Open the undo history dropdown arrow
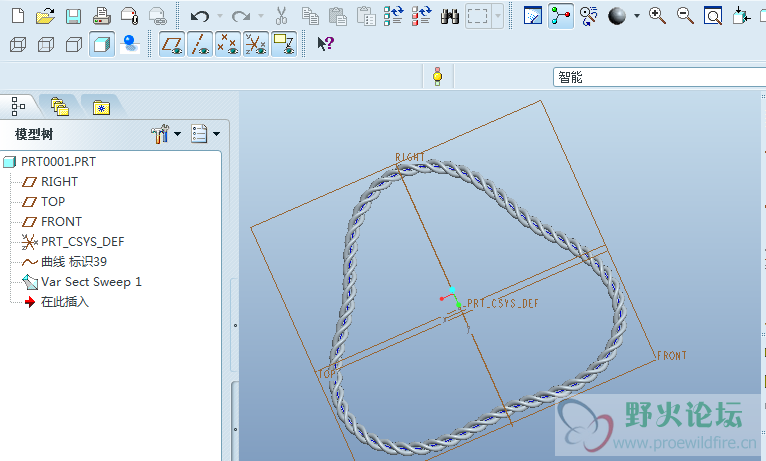The image size is (766, 461). (219, 17)
